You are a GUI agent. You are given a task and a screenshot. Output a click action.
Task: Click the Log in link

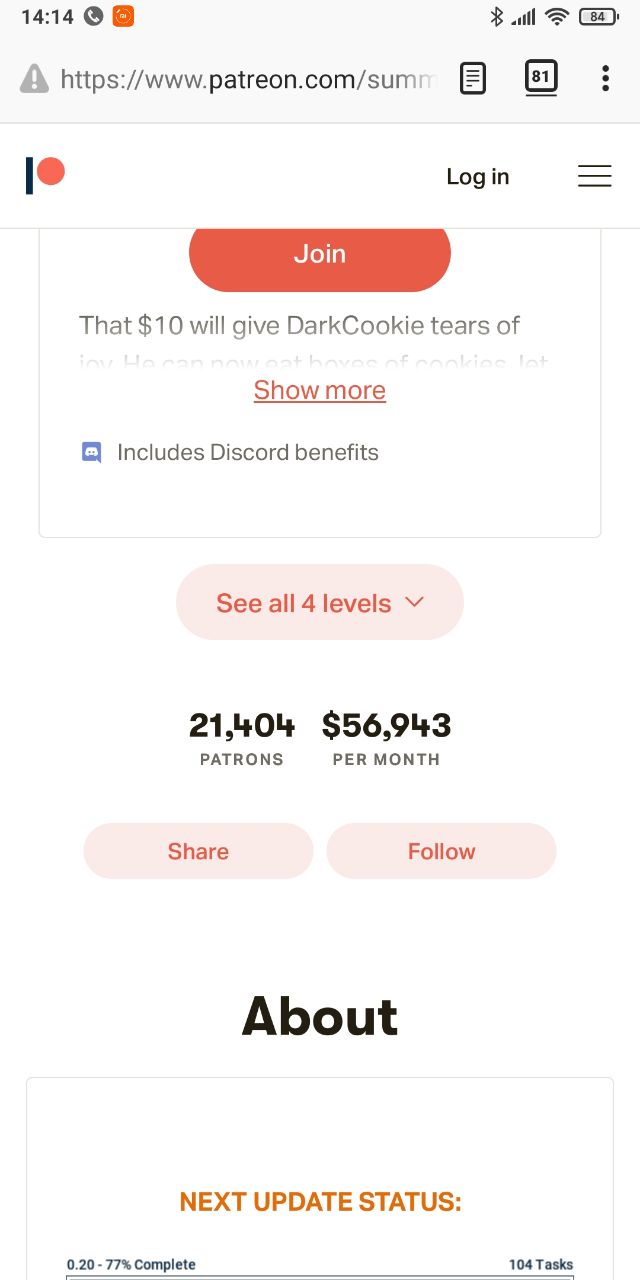(477, 177)
